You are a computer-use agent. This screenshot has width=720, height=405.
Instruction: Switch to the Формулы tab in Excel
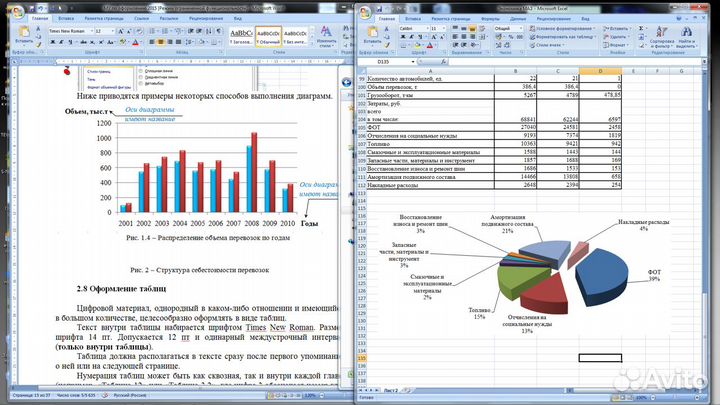tap(490, 18)
